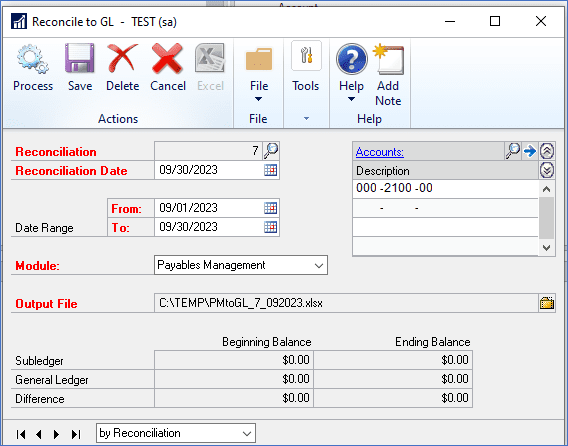Open the Help dropdown menu
Image resolution: width=568 pixels, height=446 pixels.
coord(351,91)
